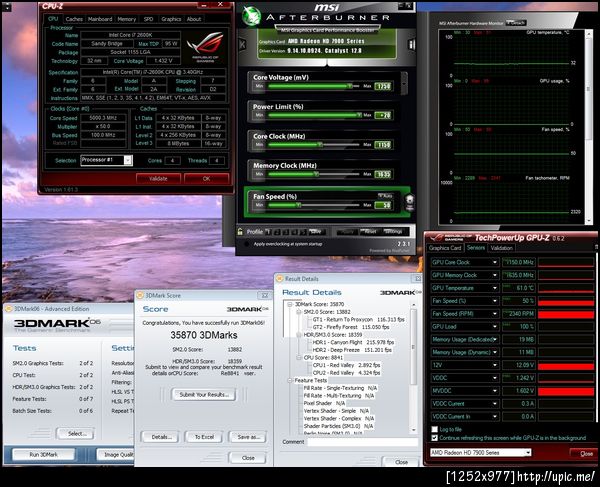Click the Afterburner Reset button

pyautogui.click(x=370, y=232)
